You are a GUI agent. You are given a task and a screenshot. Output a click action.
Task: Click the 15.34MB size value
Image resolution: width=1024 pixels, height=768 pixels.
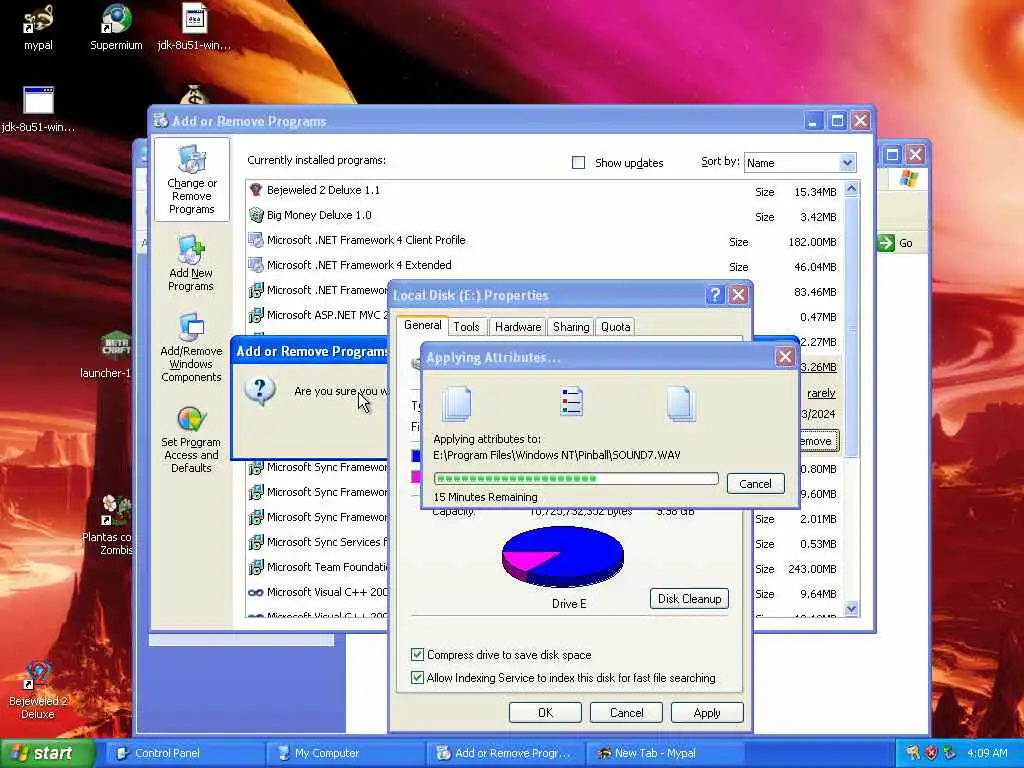click(x=815, y=192)
